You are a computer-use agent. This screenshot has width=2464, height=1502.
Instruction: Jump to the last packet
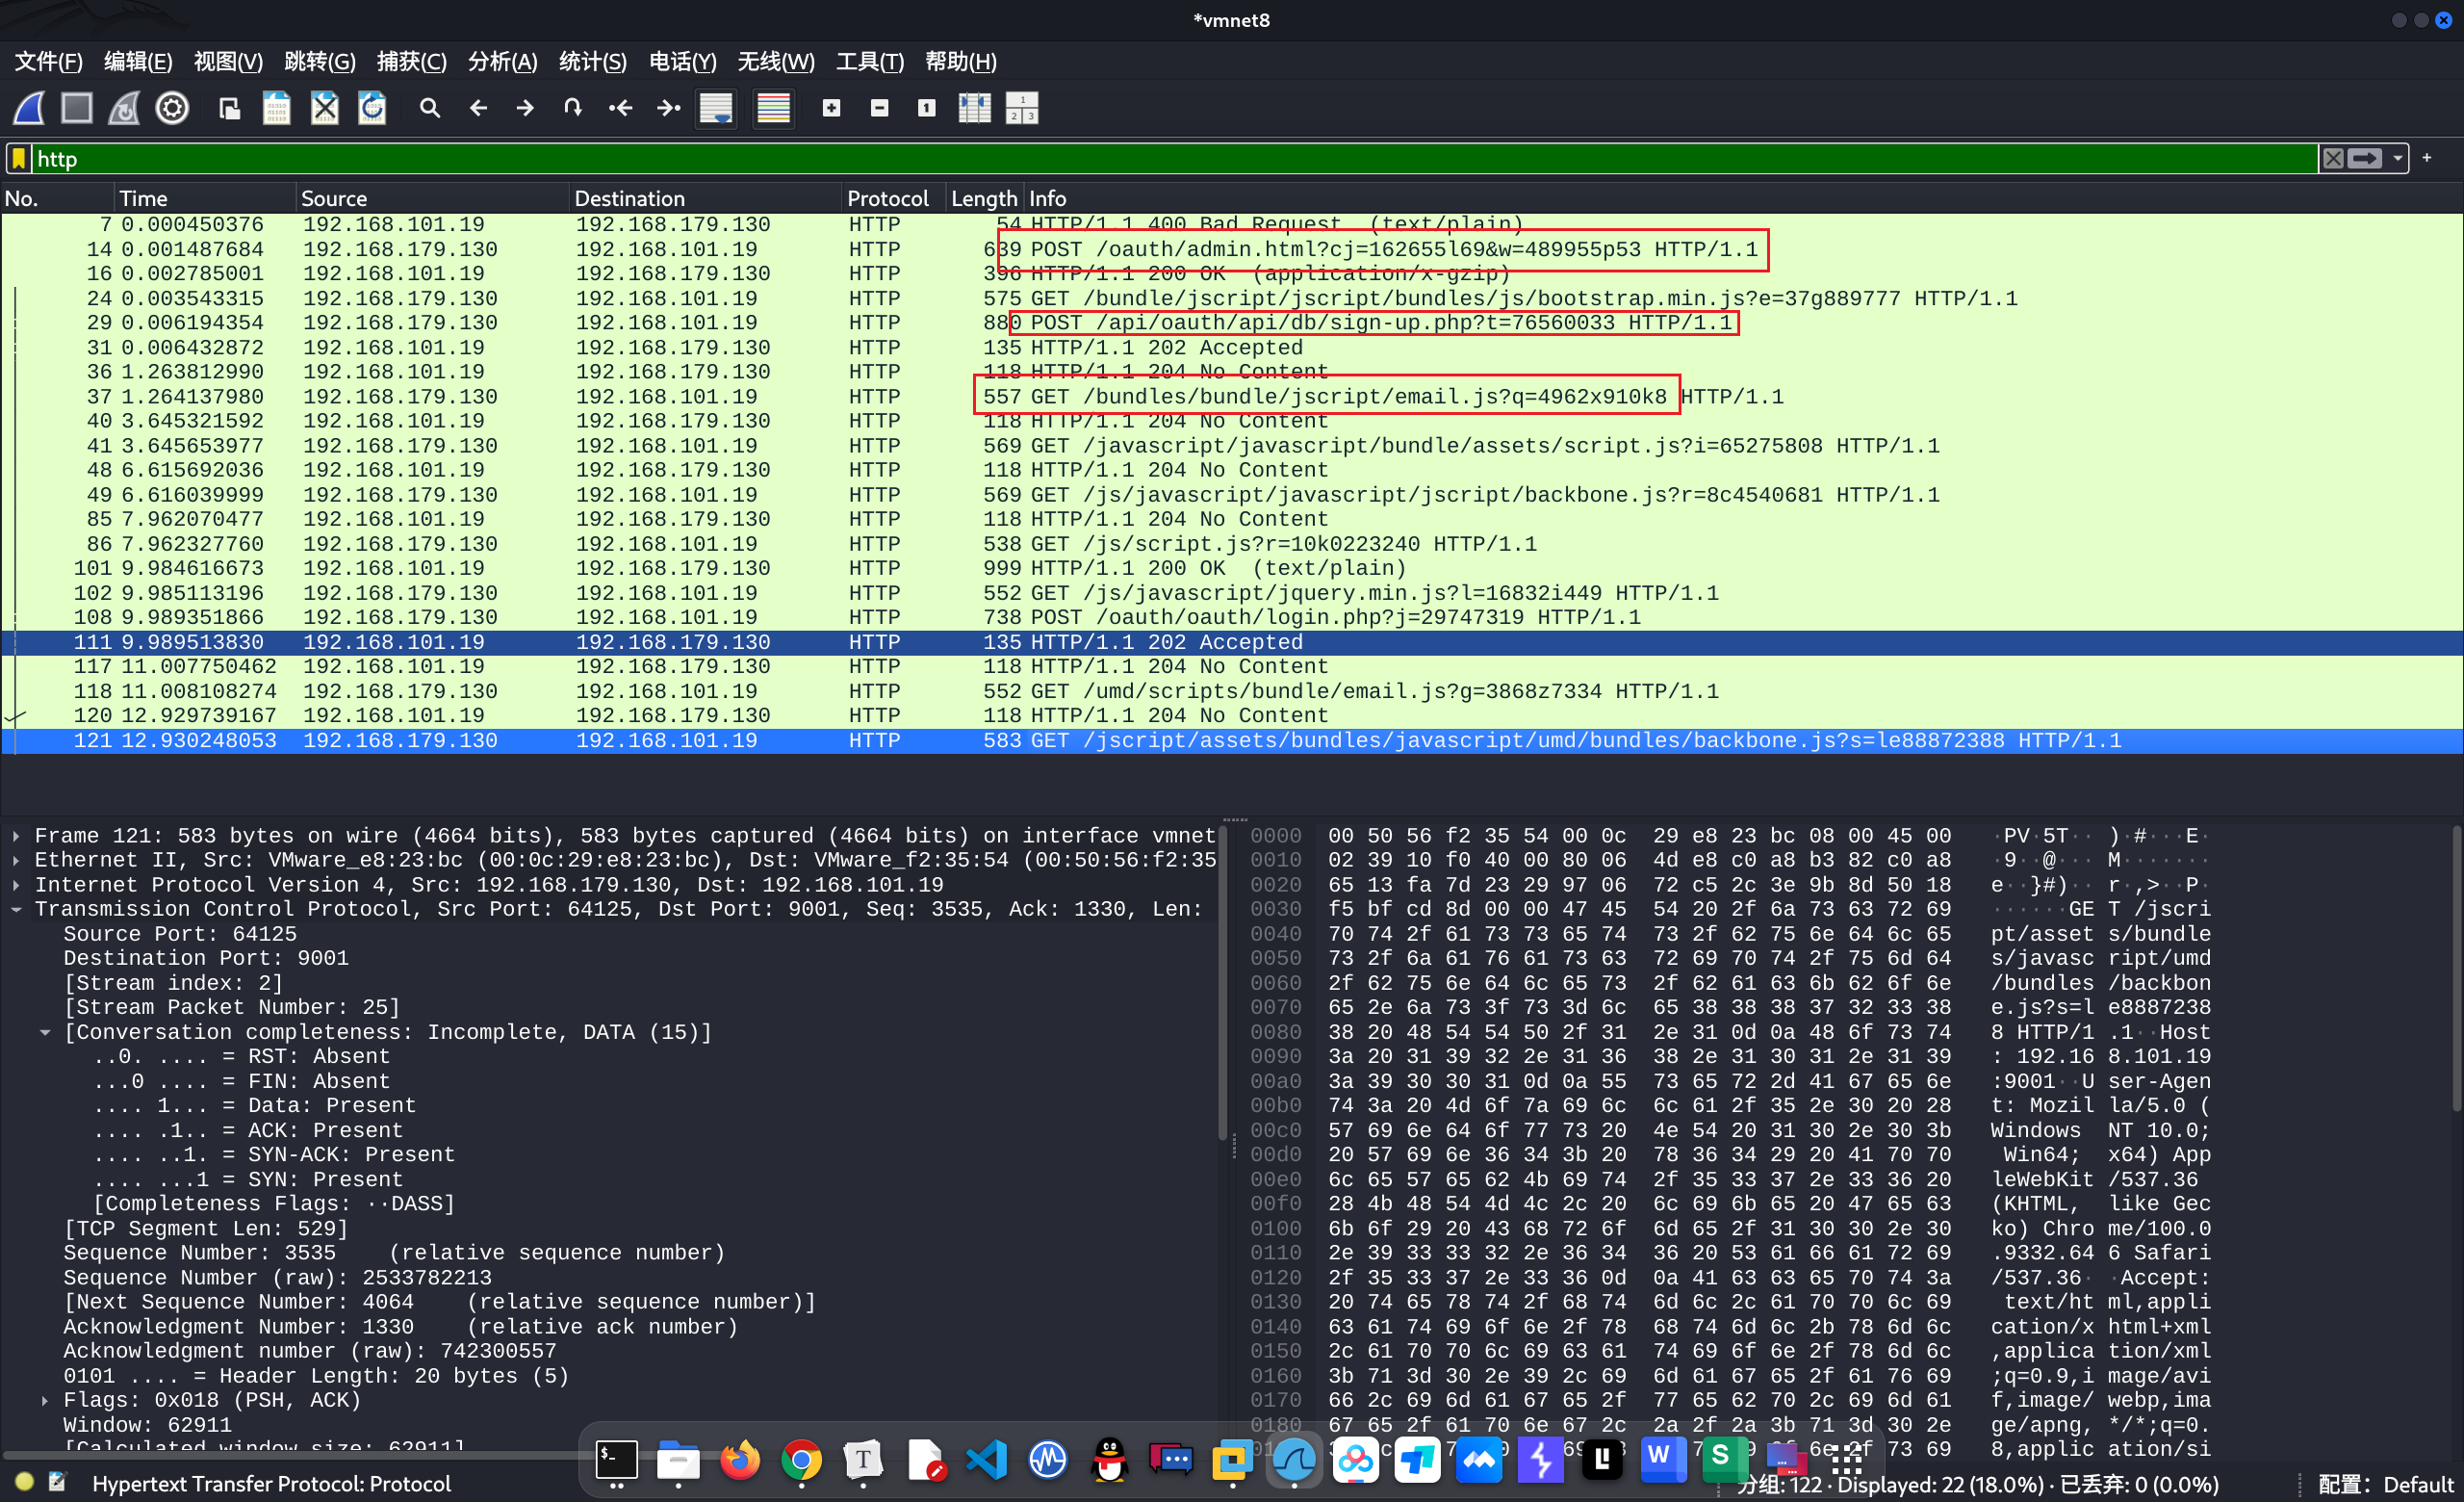pos(668,107)
